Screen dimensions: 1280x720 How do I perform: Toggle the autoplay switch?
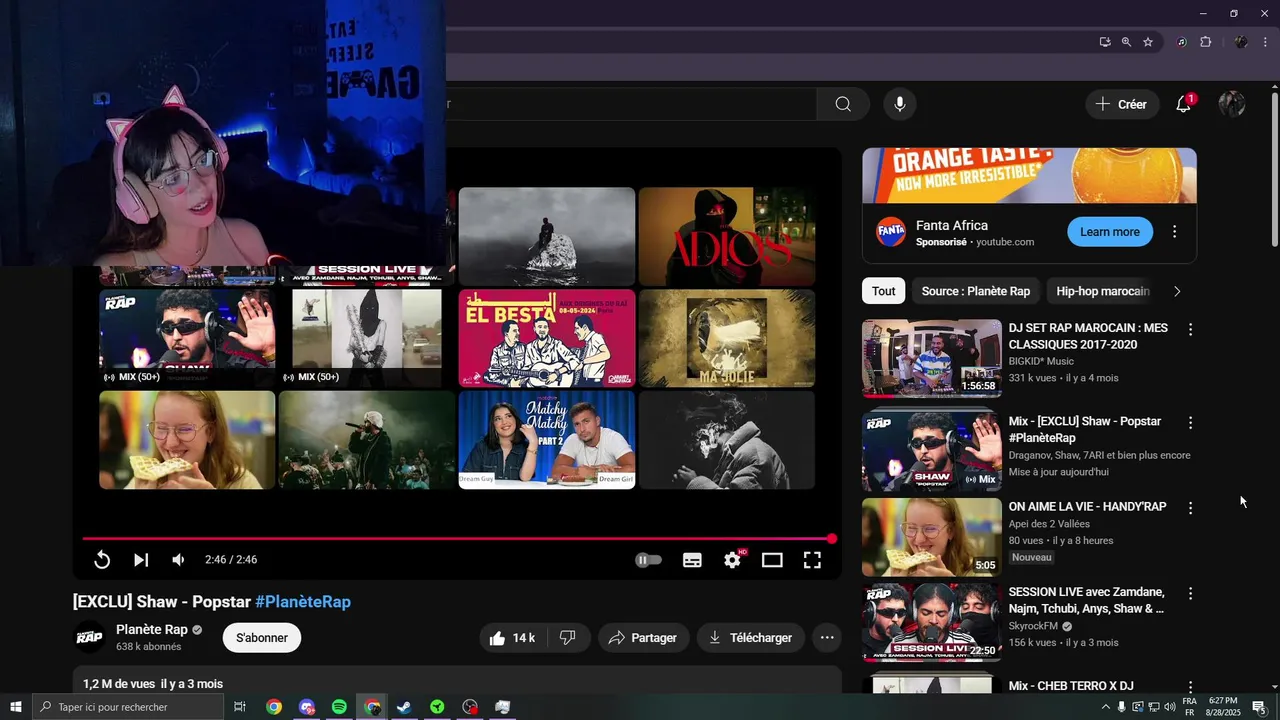[649, 560]
